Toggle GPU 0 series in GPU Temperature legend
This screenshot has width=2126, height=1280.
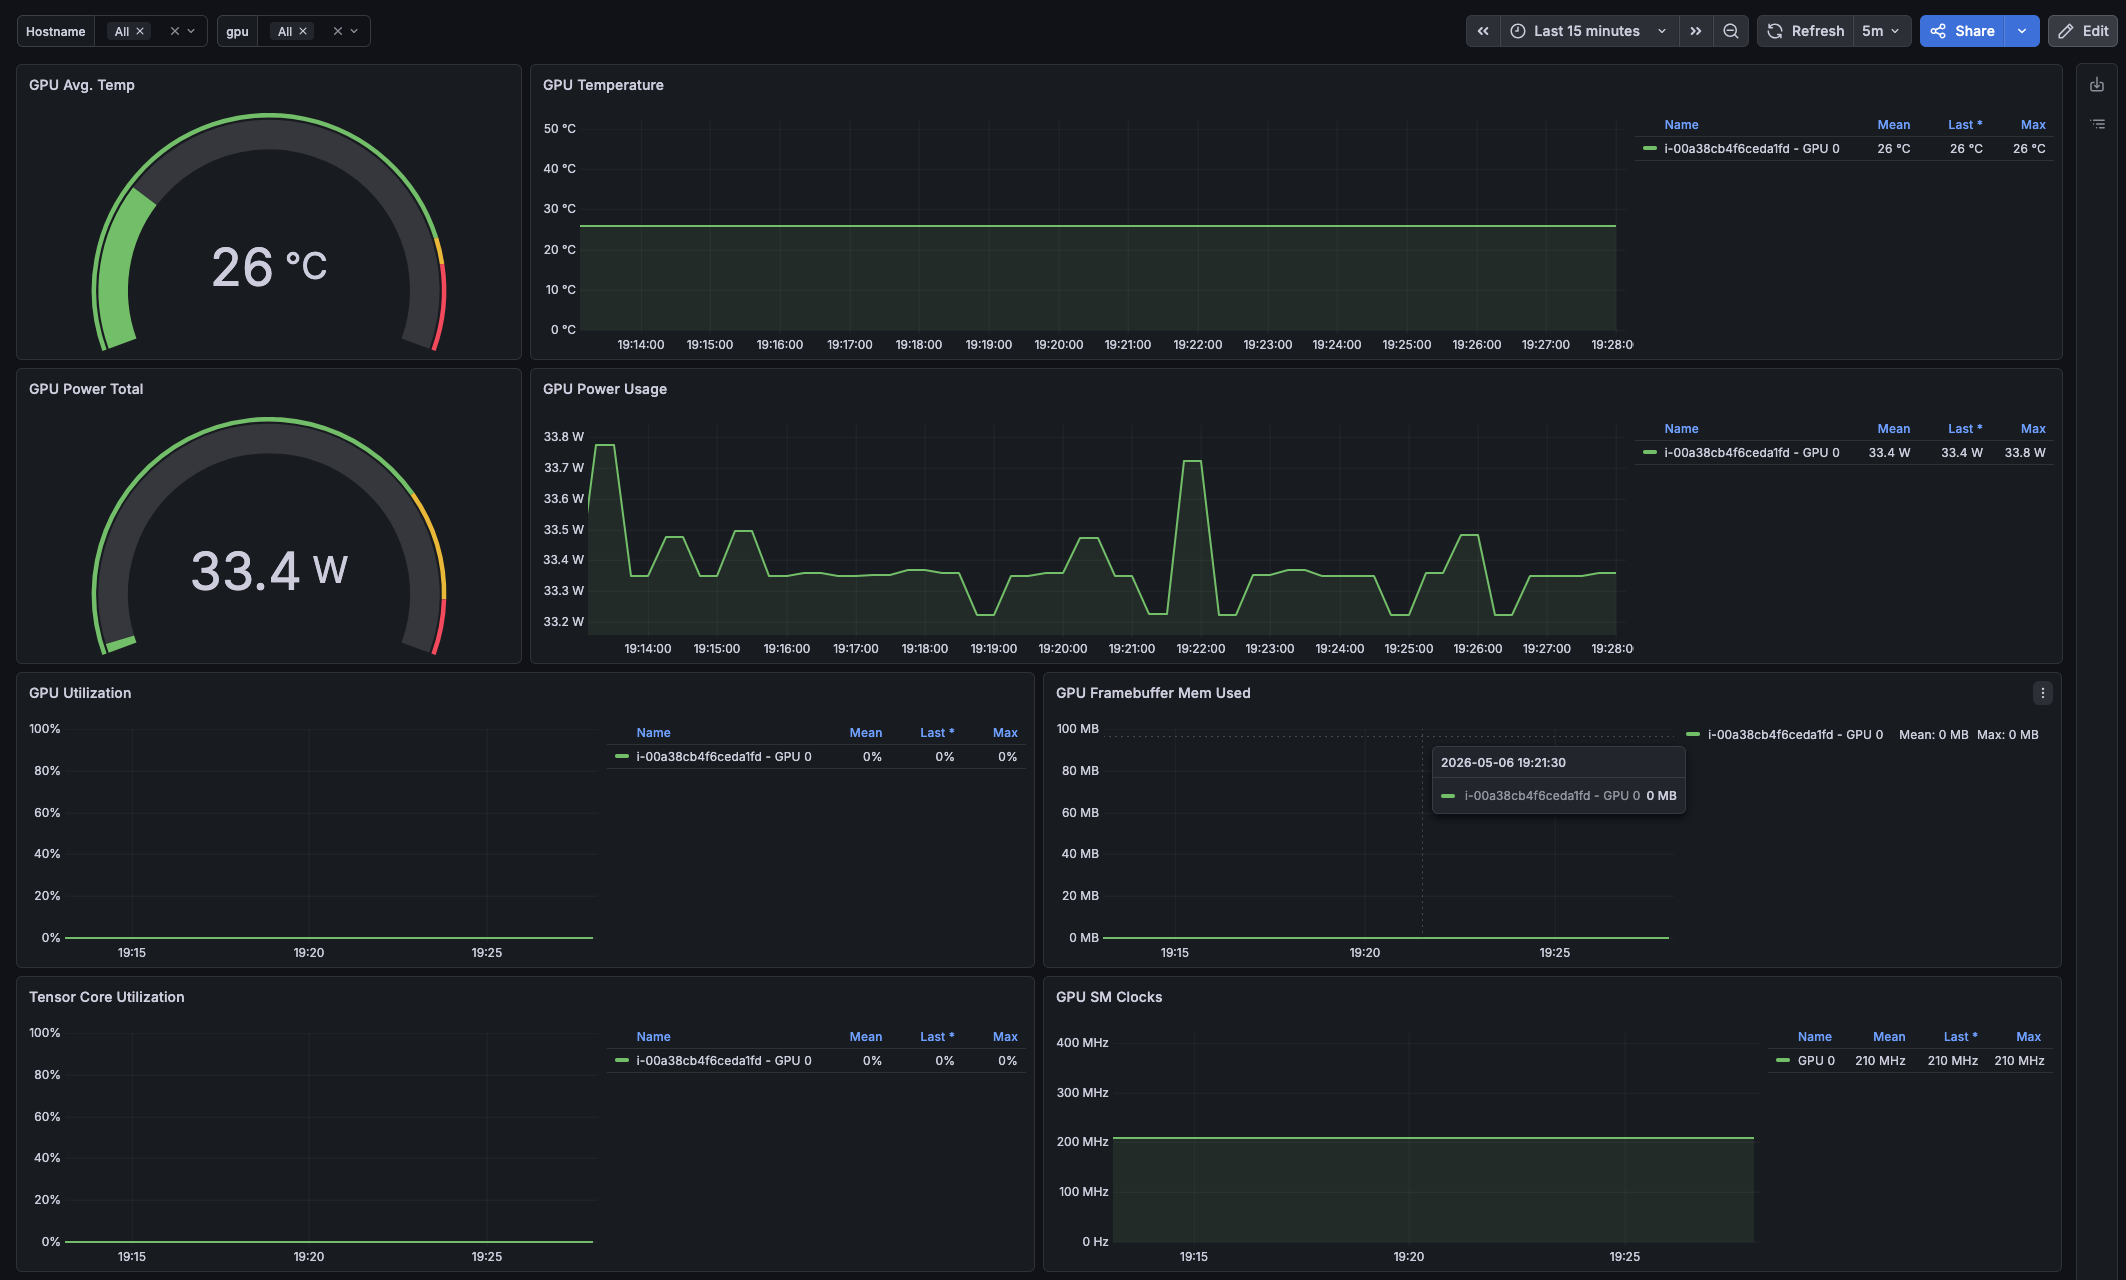[x=1752, y=149]
